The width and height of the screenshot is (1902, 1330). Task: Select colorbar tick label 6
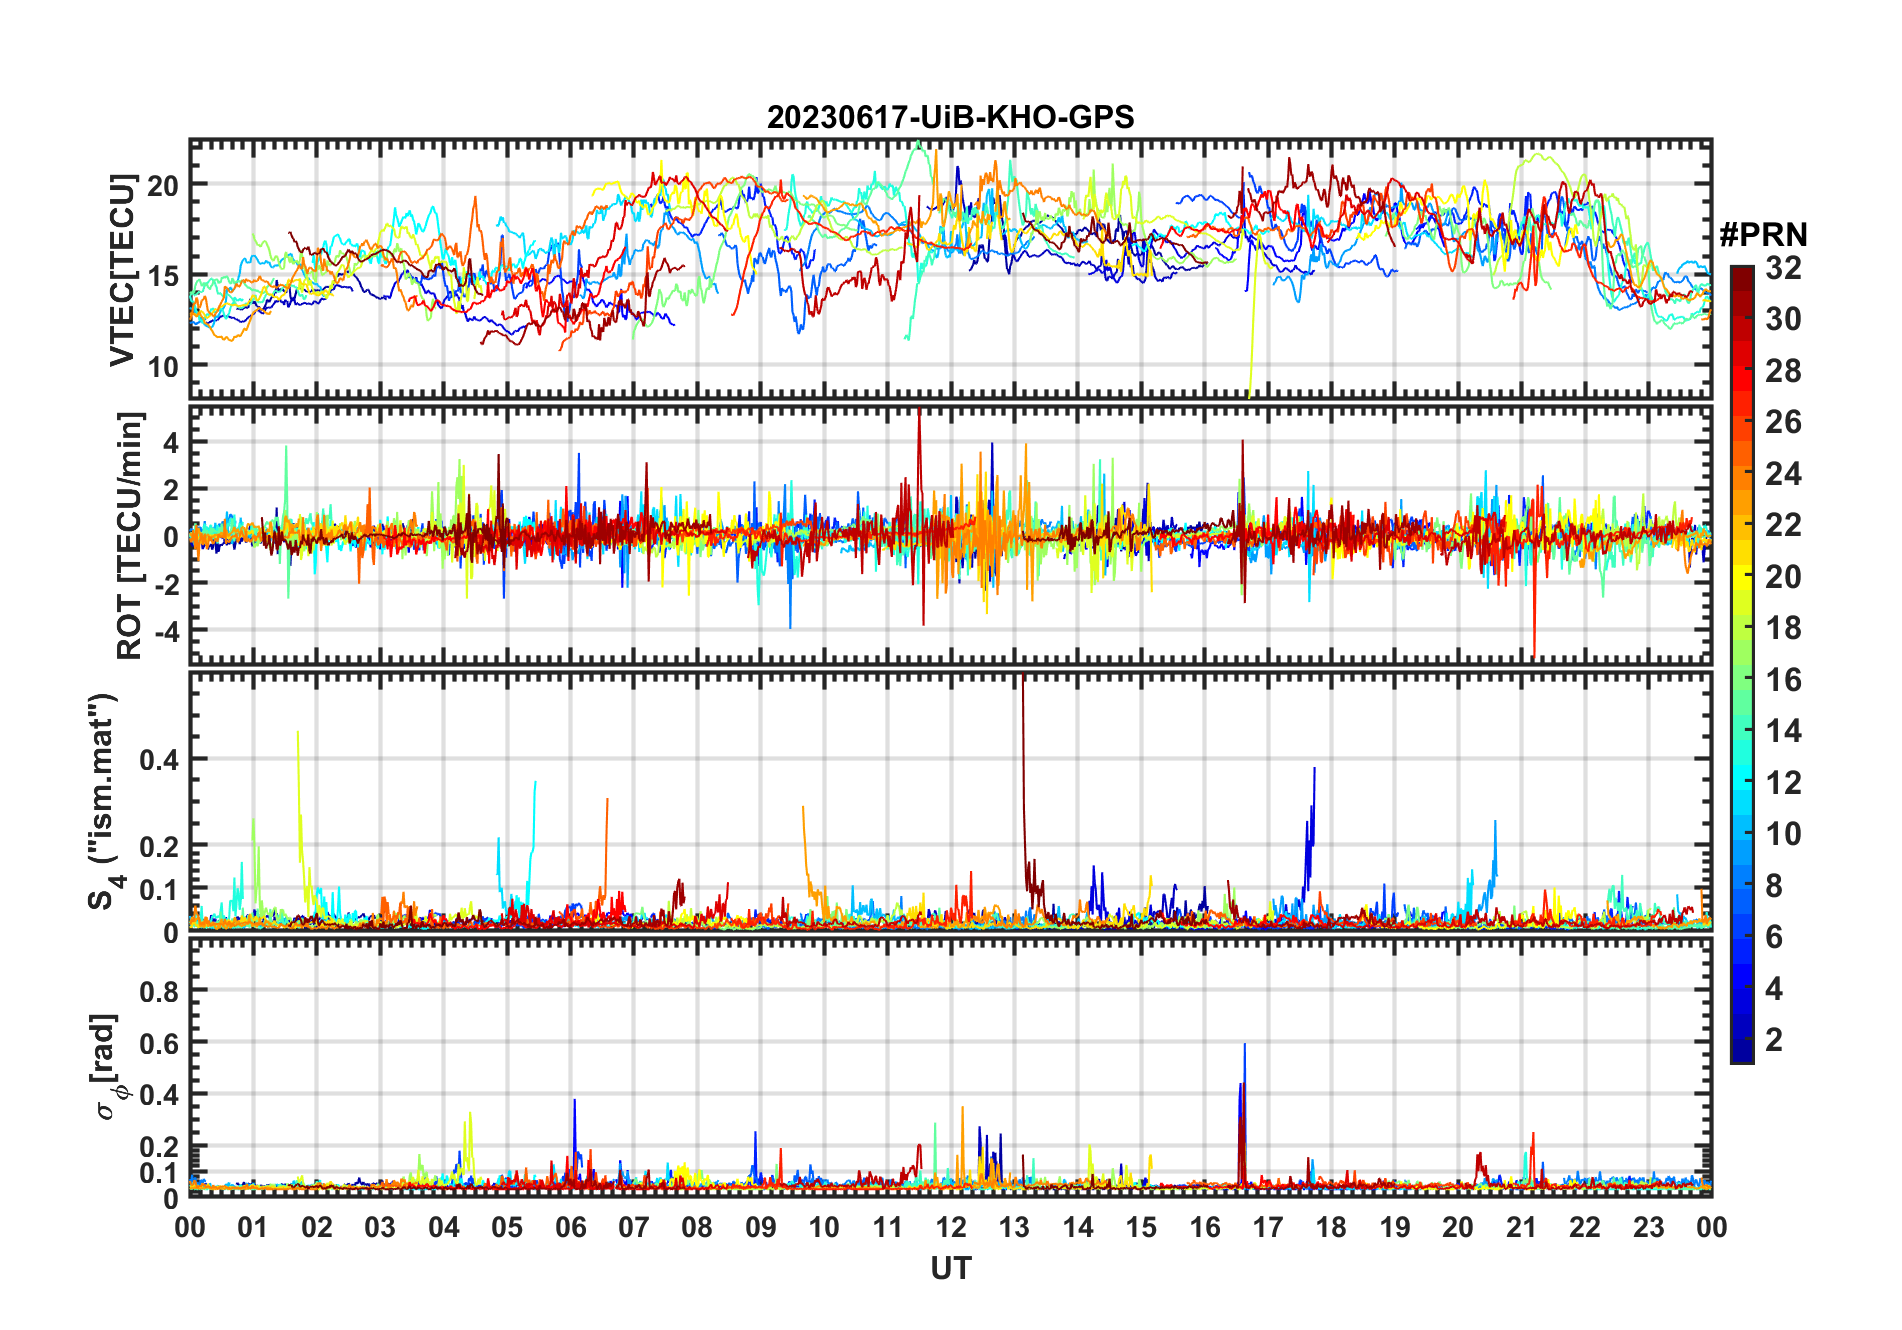(1774, 937)
